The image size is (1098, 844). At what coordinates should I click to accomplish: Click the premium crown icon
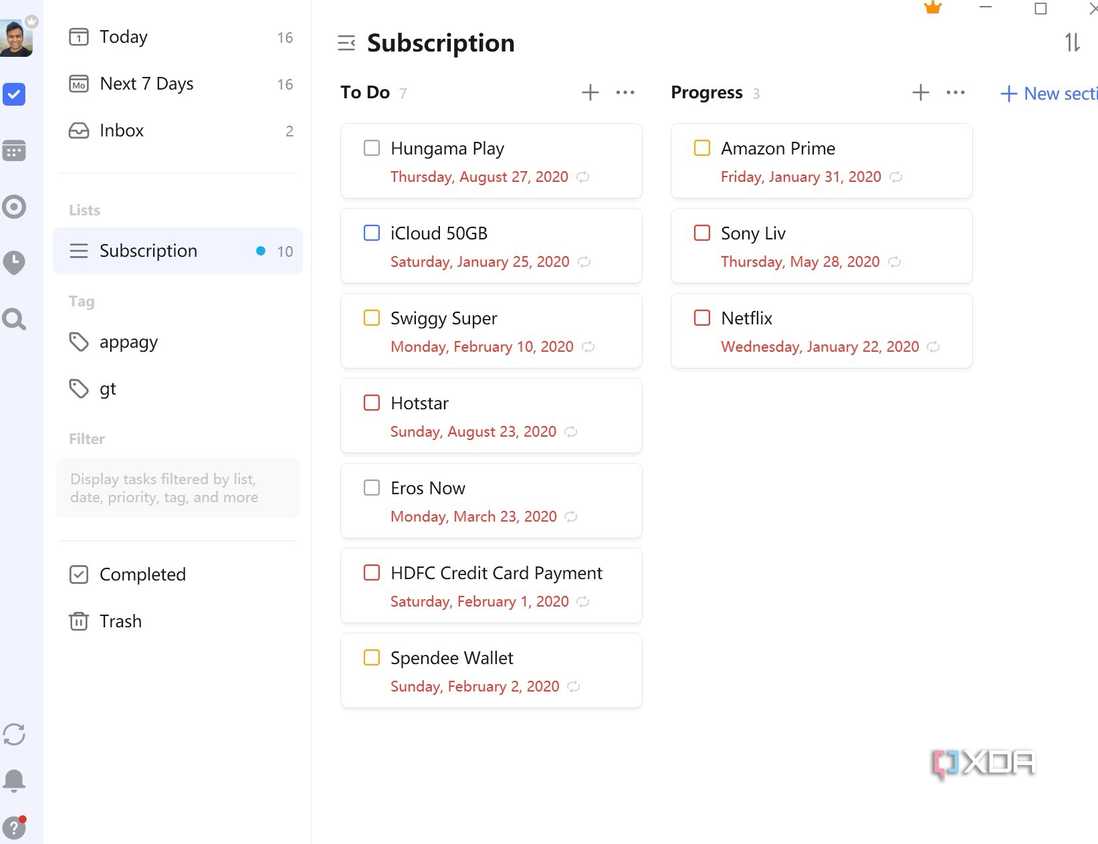click(933, 8)
